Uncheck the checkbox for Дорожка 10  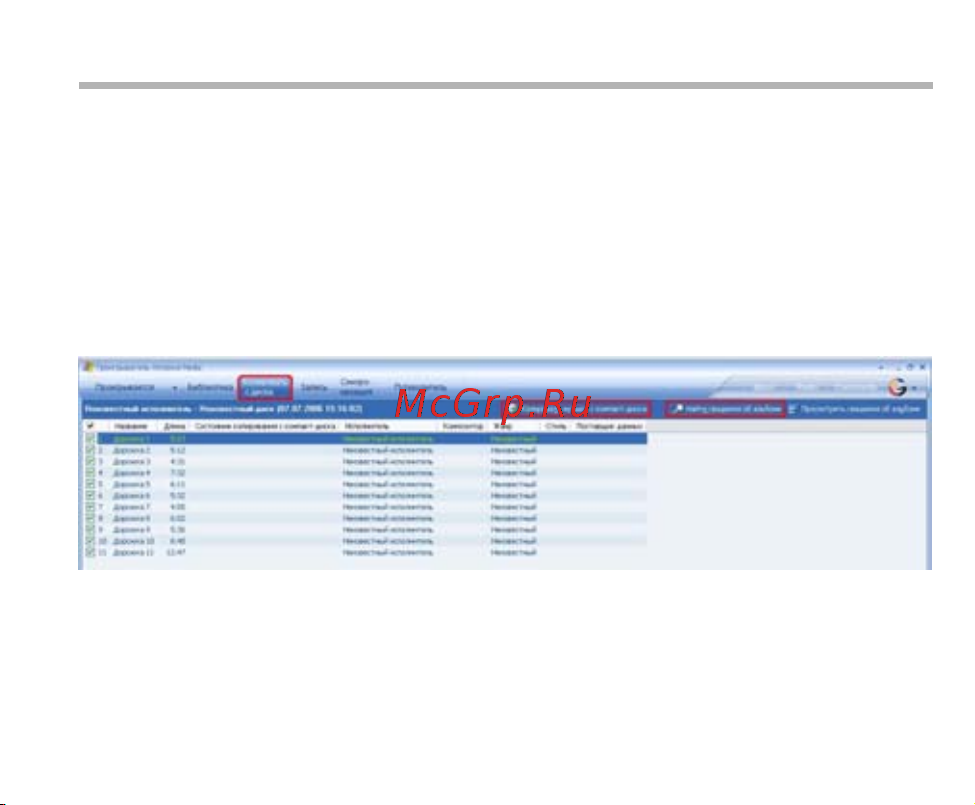tap(90, 541)
